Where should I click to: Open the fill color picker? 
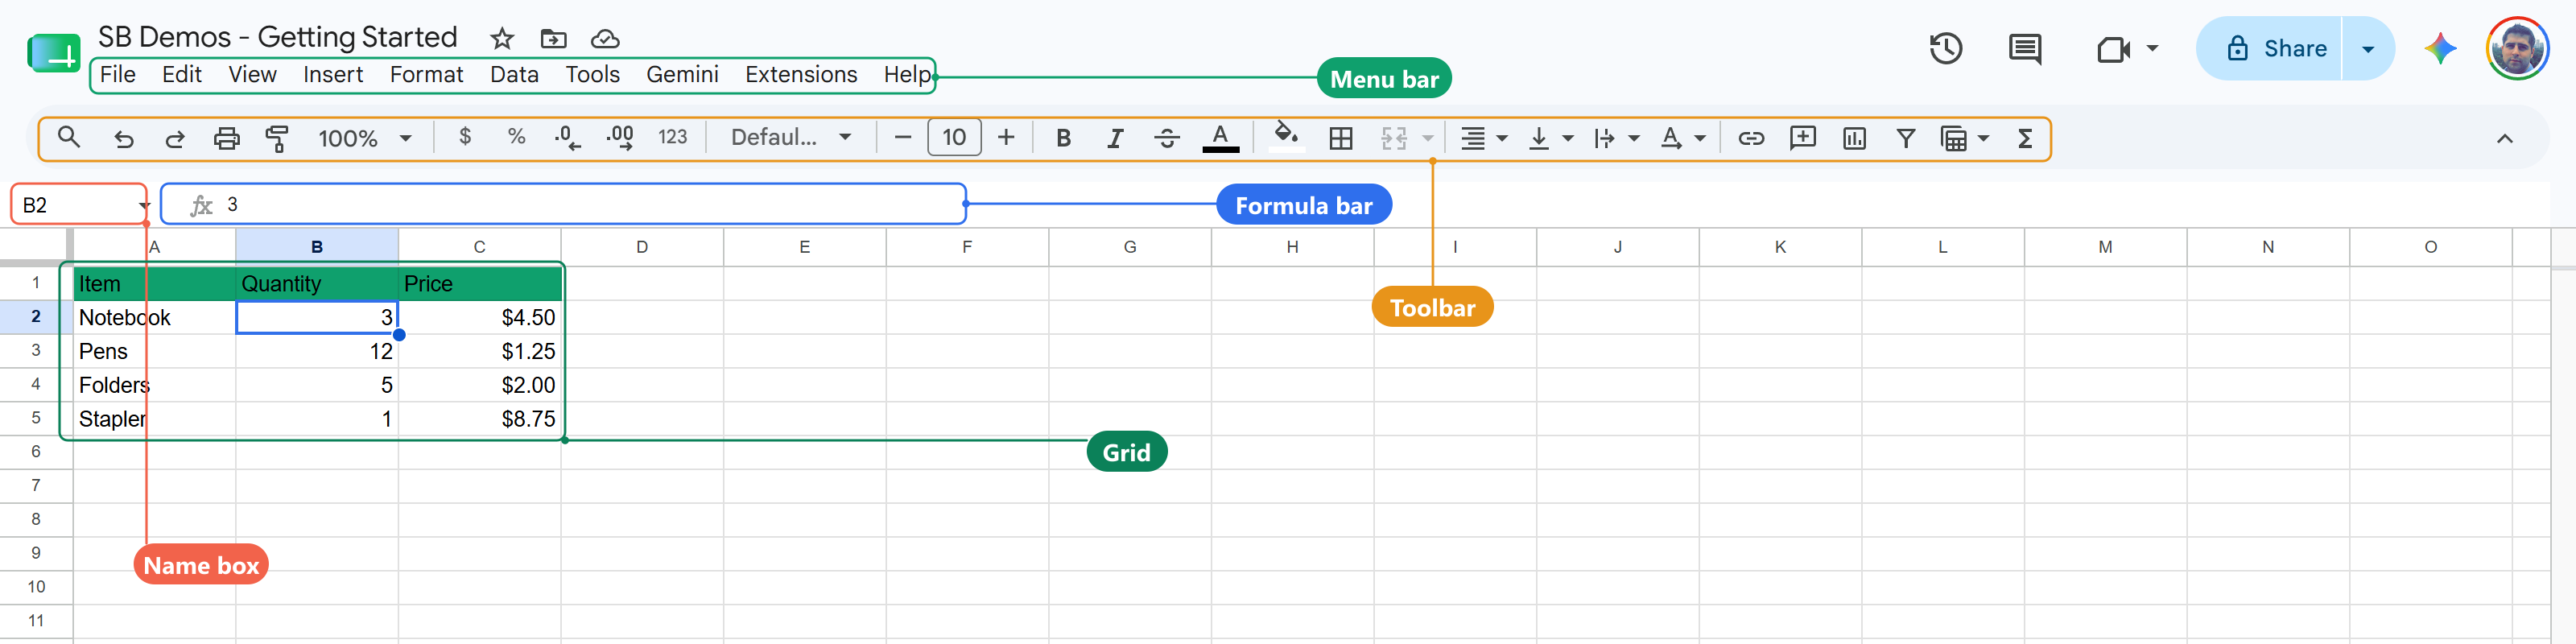1286,136
